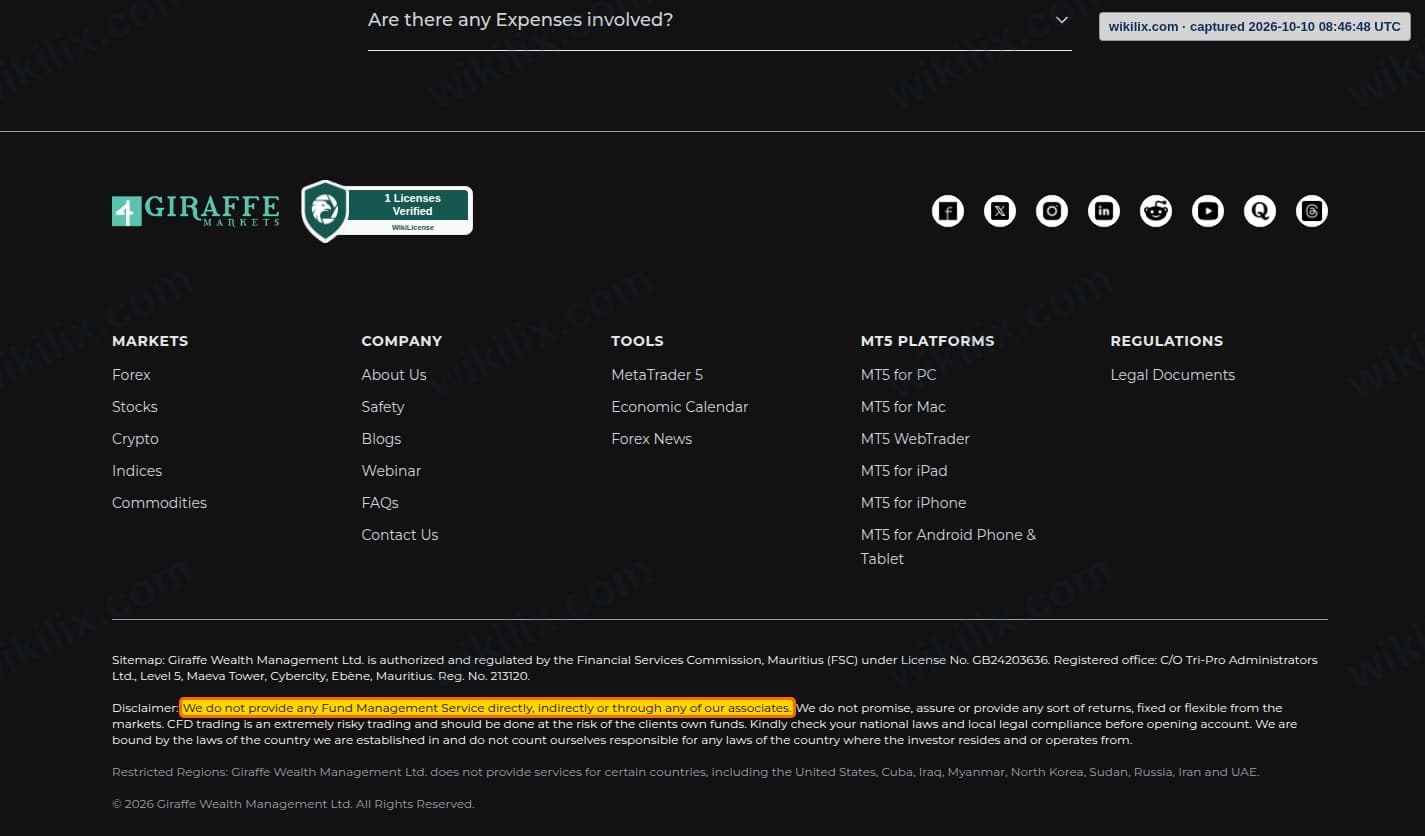Open the Stocks link
The height and width of the screenshot is (836, 1425).
click(x=135, y=407)
